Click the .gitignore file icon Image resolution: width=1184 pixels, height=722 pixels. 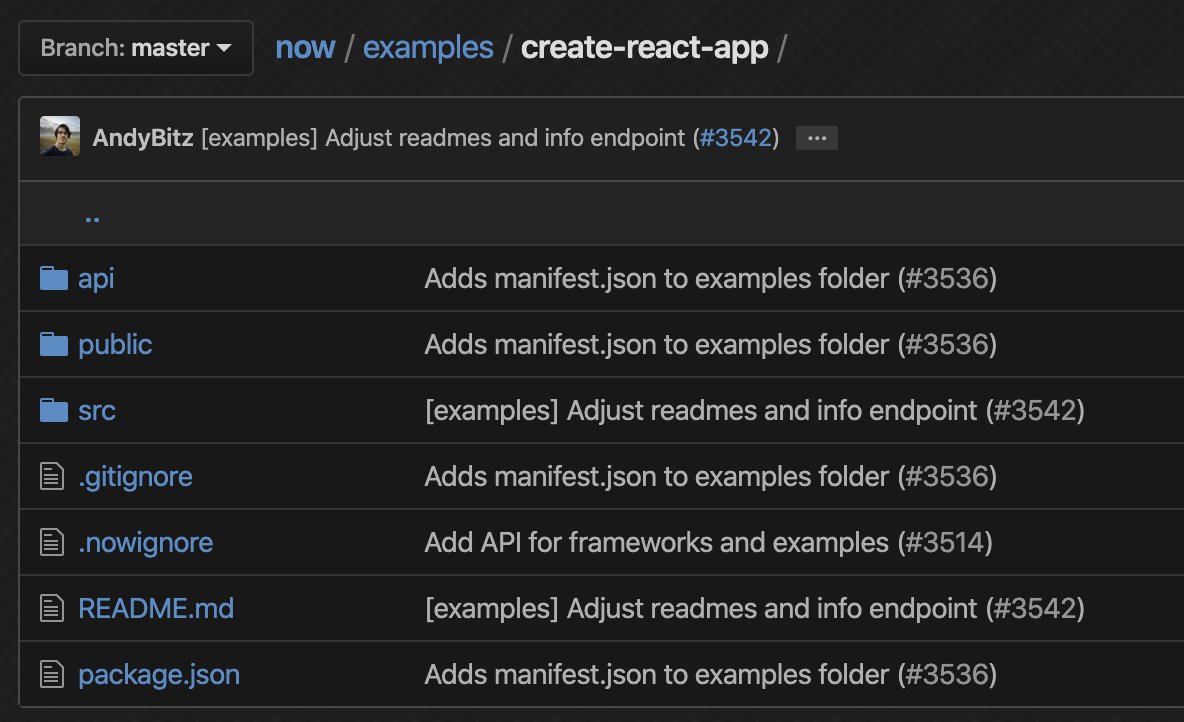(51, 477)
